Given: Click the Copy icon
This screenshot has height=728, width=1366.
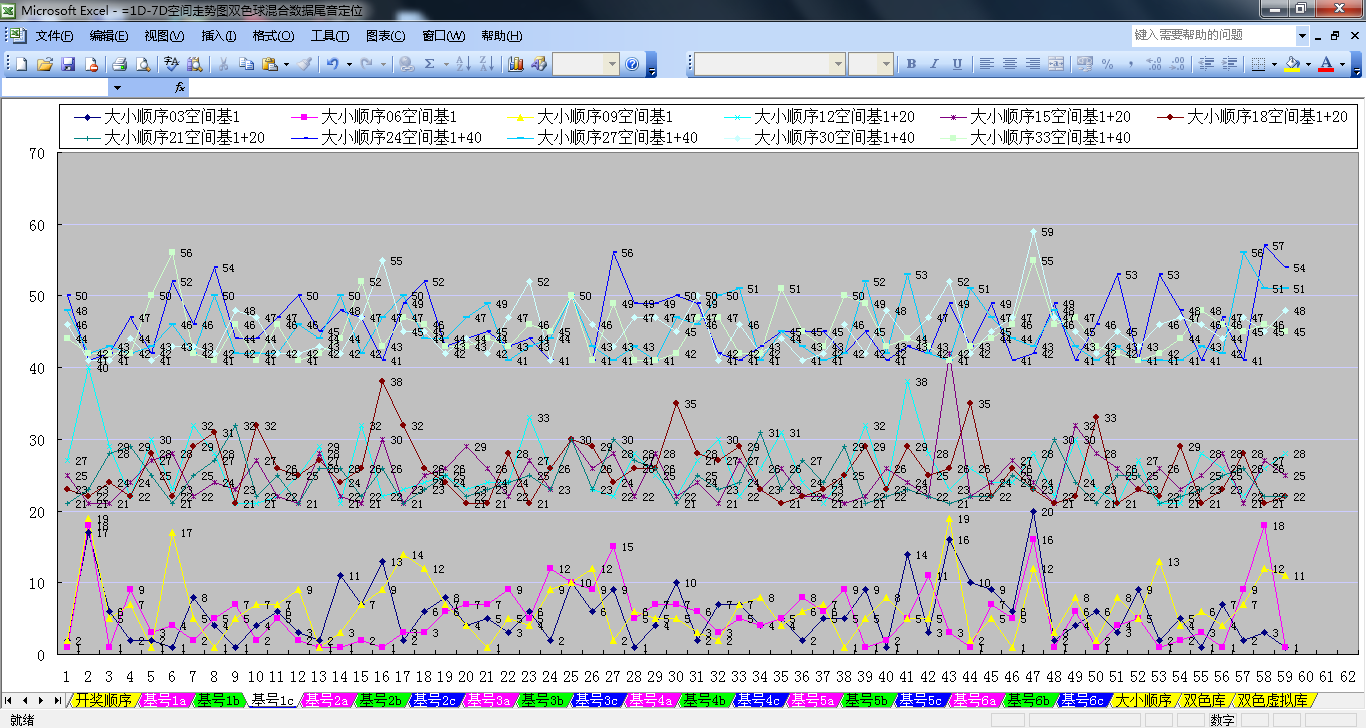Looking at the screenshot, I should pyautogui.click(x=246, y=64).
